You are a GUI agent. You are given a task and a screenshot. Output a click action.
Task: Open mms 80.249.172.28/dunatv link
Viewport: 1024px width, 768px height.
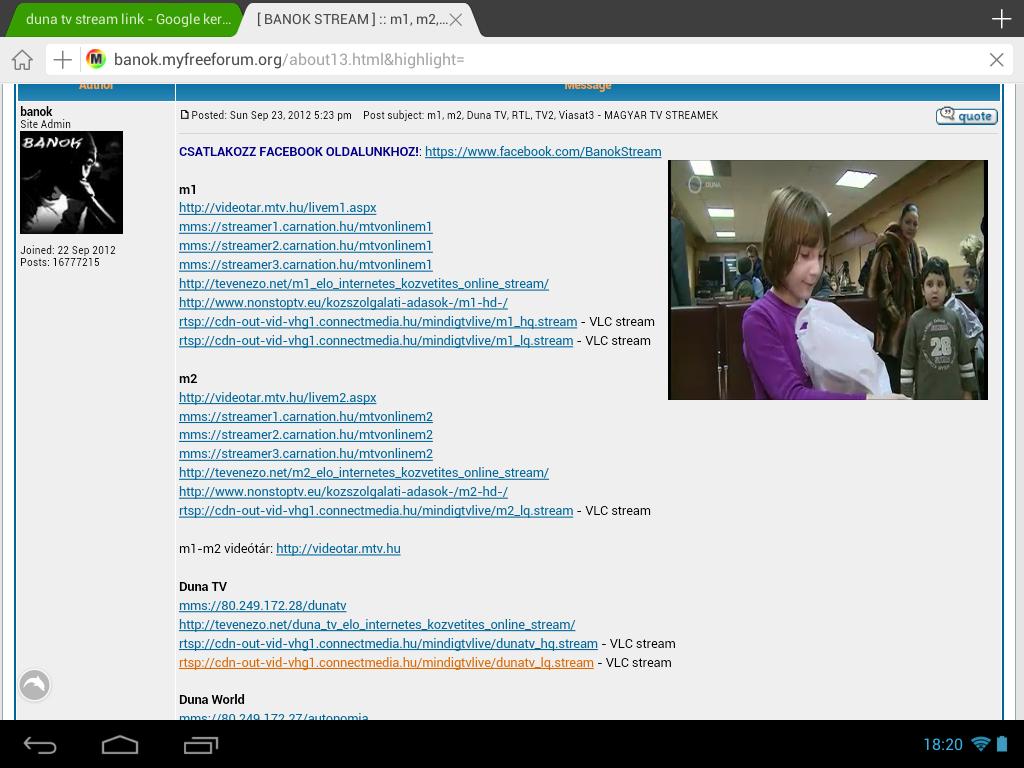tap(263, 605)
